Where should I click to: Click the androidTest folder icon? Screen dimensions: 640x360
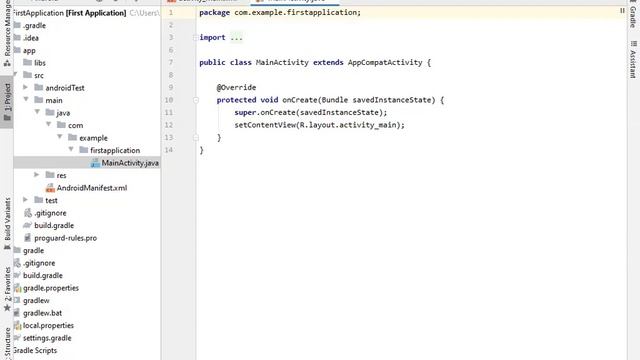tap(39, 87)
